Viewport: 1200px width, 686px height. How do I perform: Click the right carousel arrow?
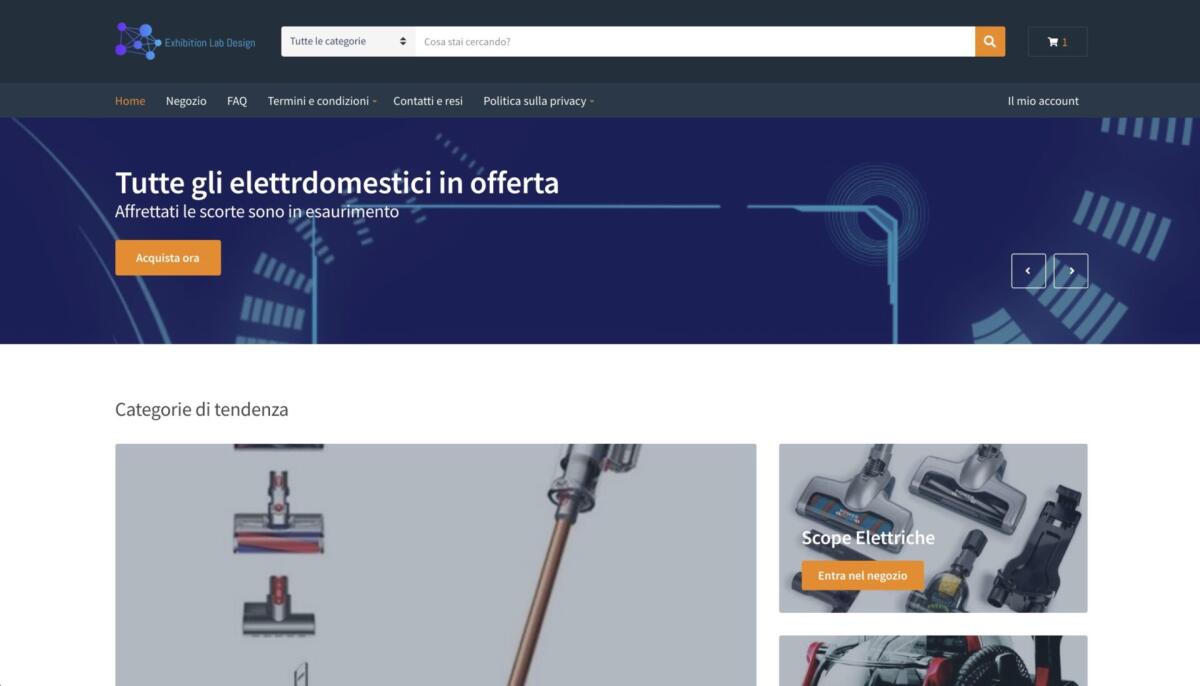1071,270
